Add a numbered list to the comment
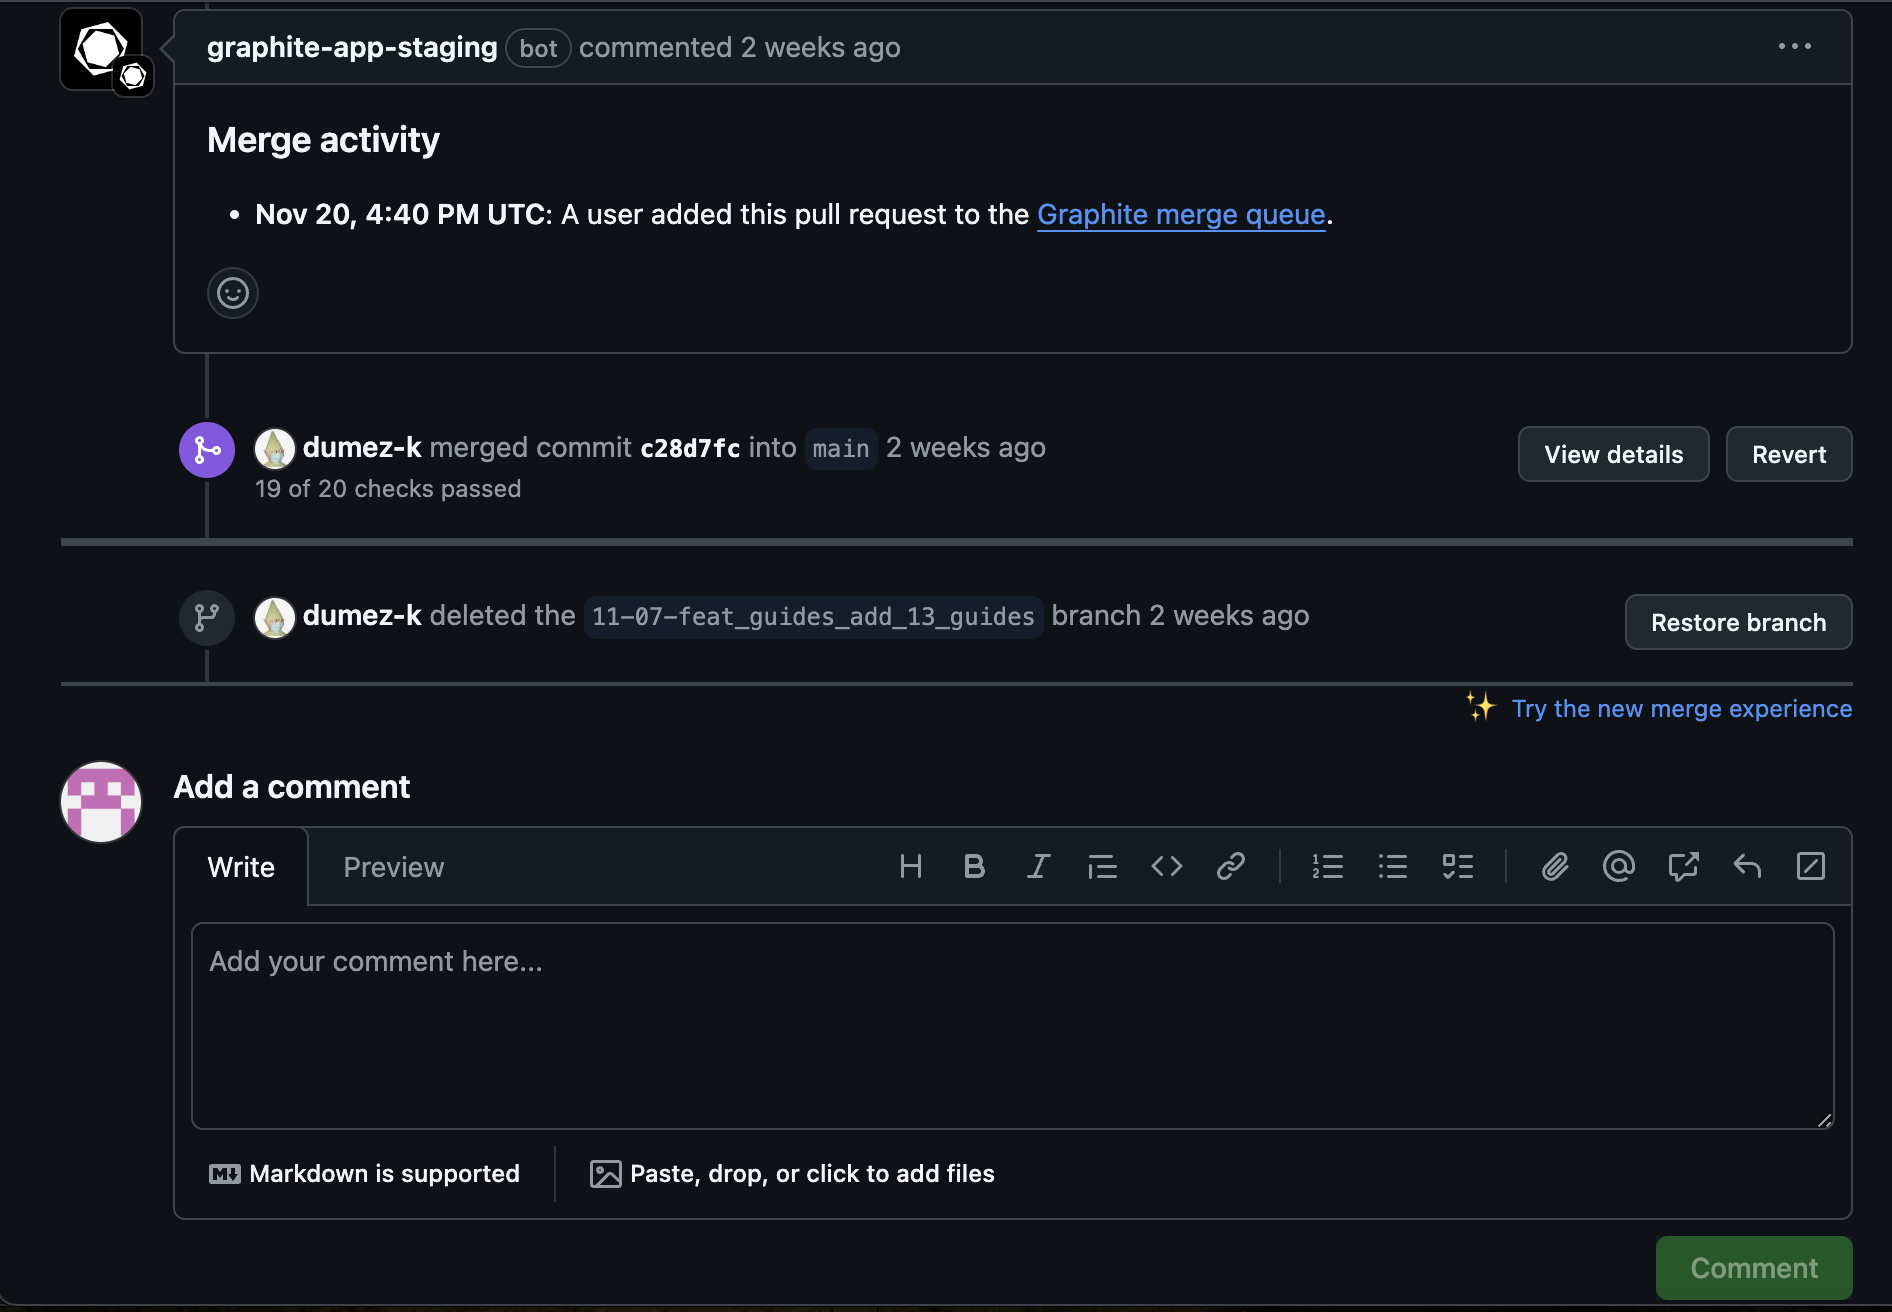 coord(1328,866)
